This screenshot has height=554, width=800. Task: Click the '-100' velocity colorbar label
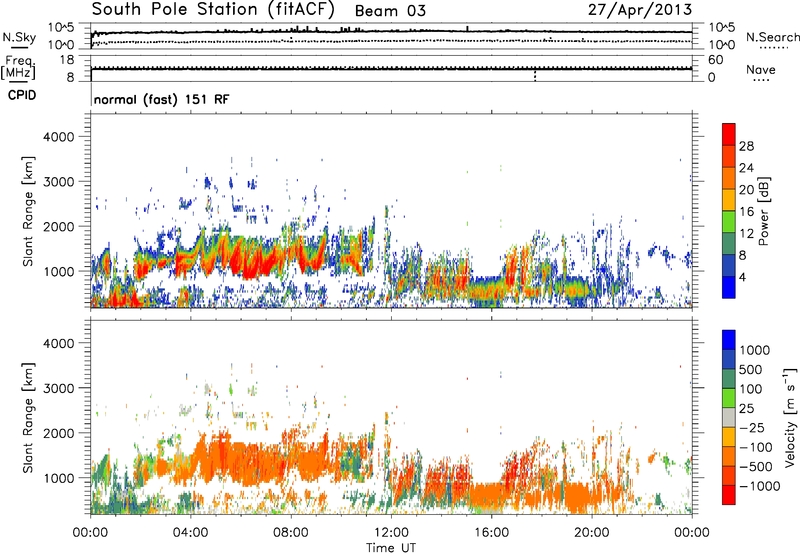click(755, 447)
